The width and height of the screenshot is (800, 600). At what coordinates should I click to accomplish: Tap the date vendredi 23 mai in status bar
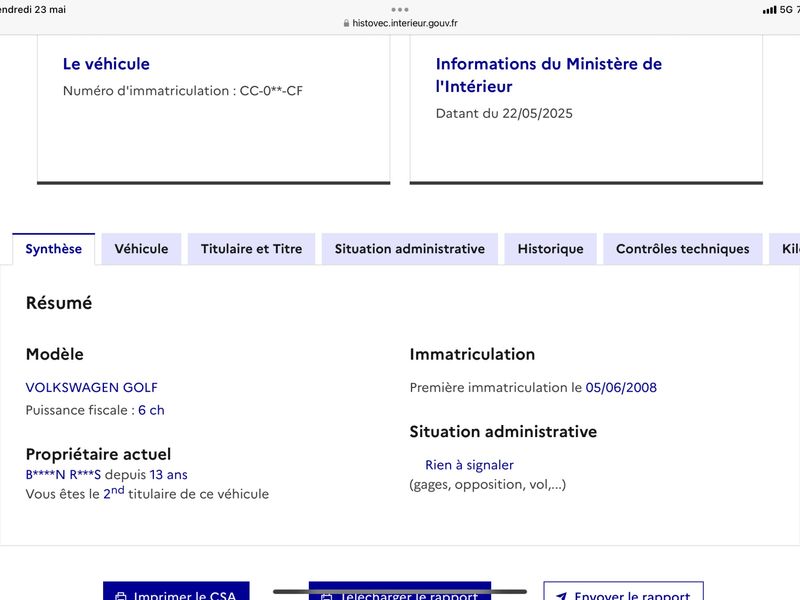33,10
